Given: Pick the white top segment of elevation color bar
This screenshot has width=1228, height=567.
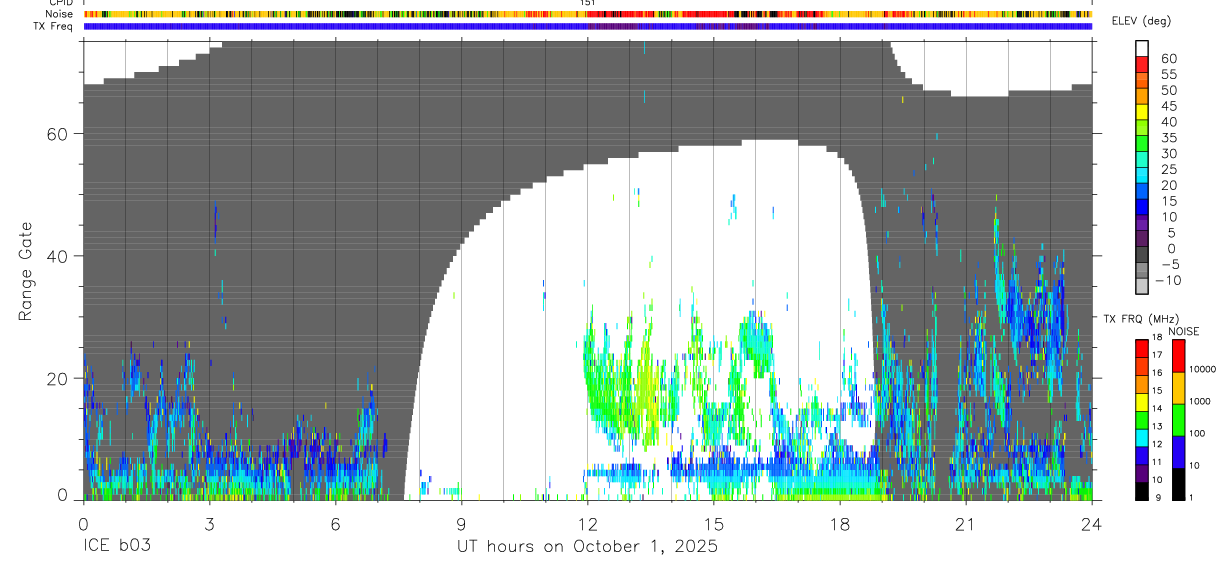Looking at the screenshot, I should tap(1142, 48).
